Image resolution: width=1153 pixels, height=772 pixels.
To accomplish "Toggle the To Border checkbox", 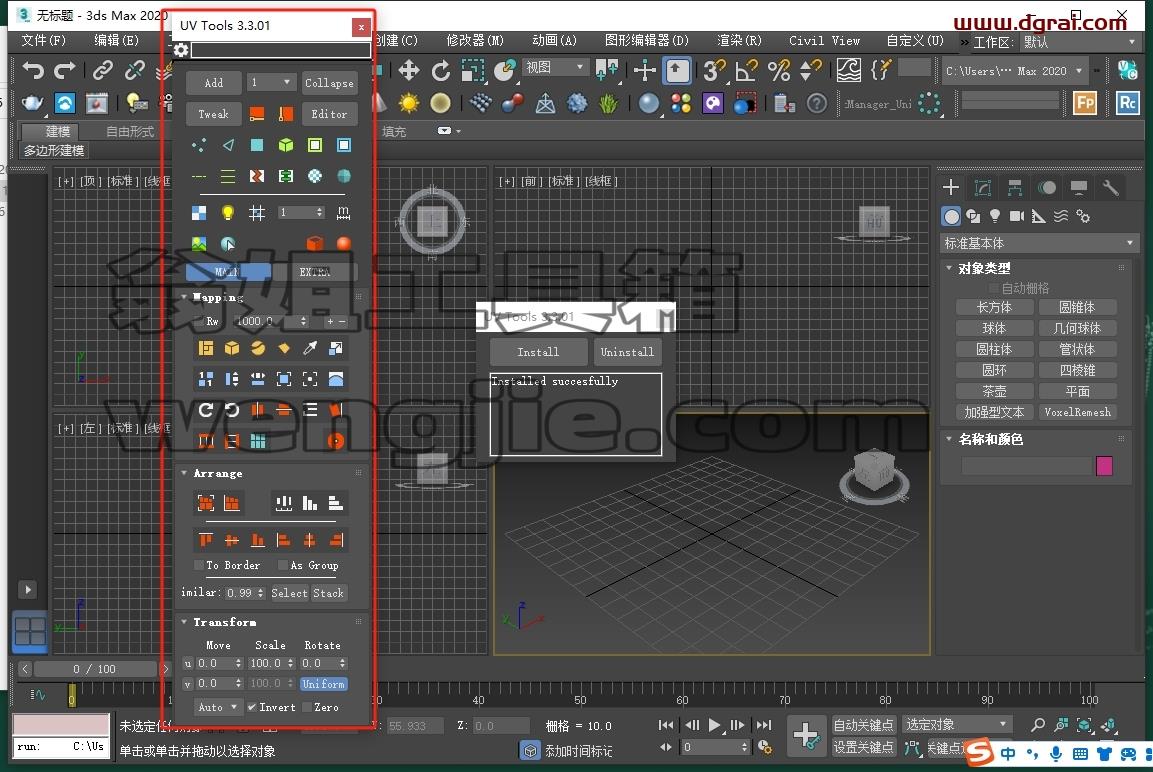I will click(x=199, y=565).
